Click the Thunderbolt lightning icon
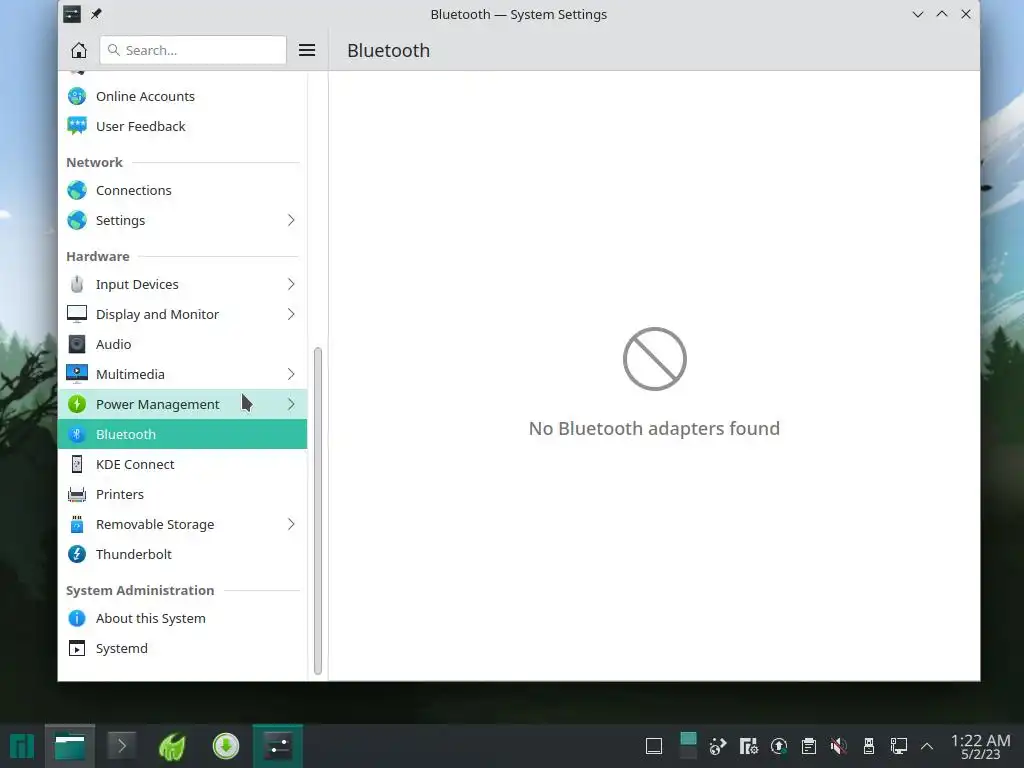 (76, 554)
